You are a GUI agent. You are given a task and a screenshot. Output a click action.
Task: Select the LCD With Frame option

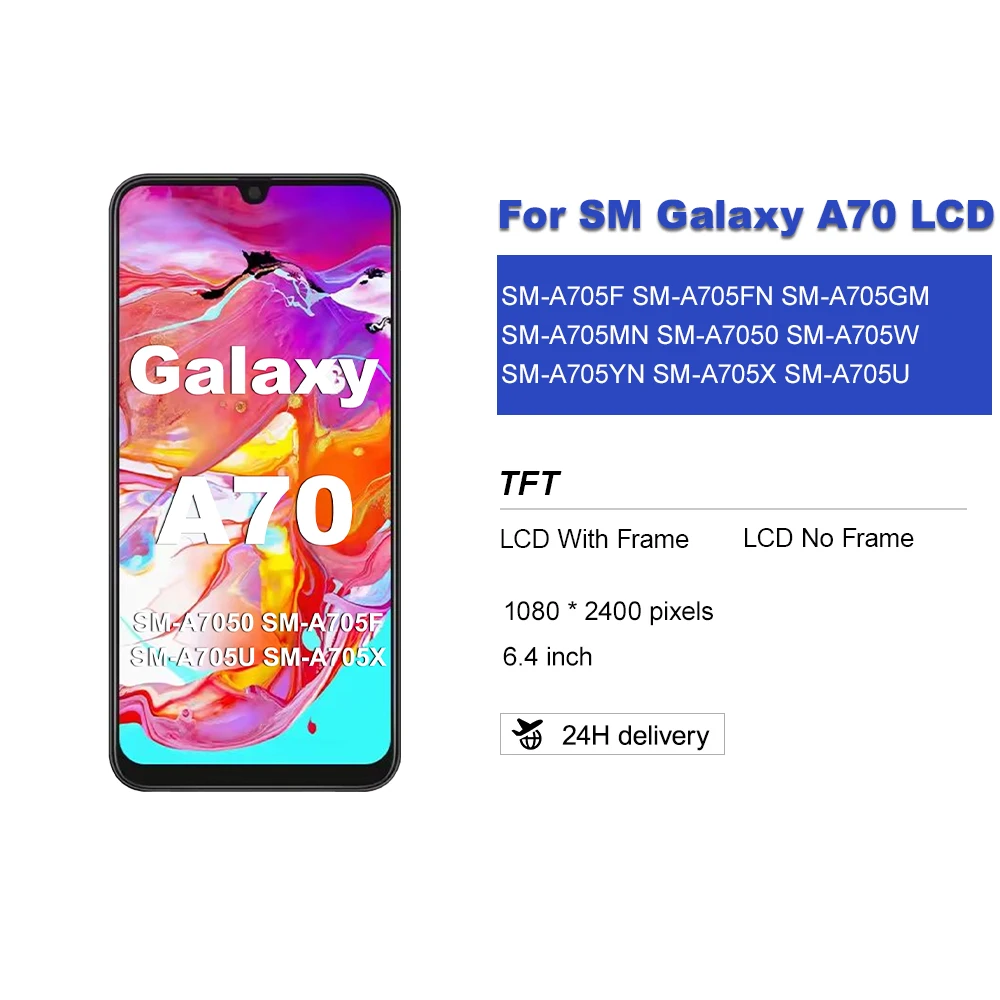tap(594, 540)
